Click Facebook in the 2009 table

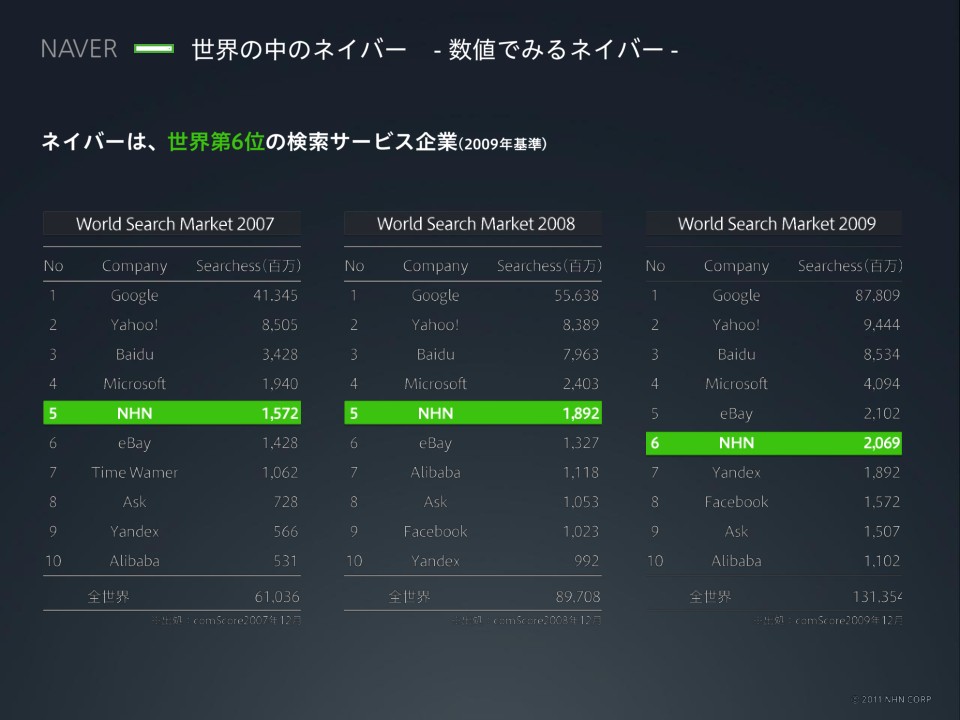736,502
